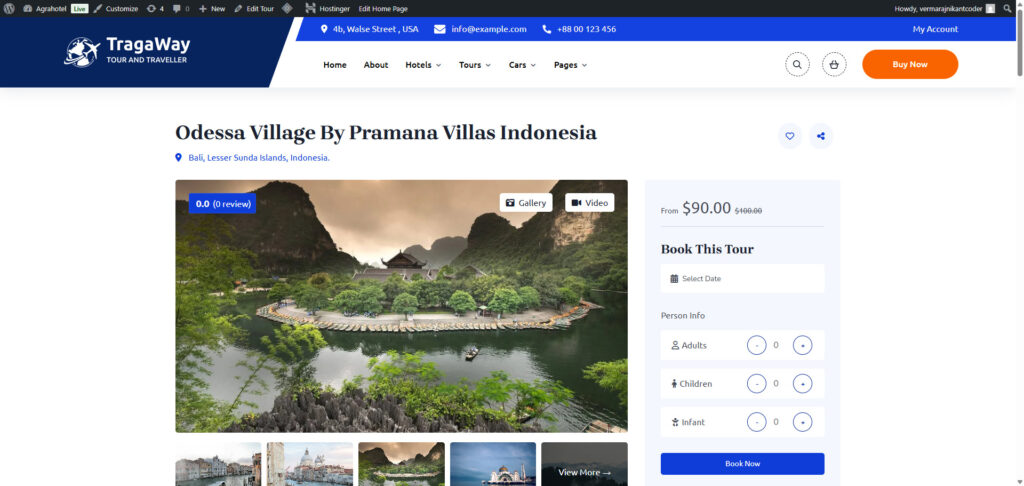This screenshot has height=486, width=1024.
Task: Click the search magnifier icon in header
Action: pos(797,65)
